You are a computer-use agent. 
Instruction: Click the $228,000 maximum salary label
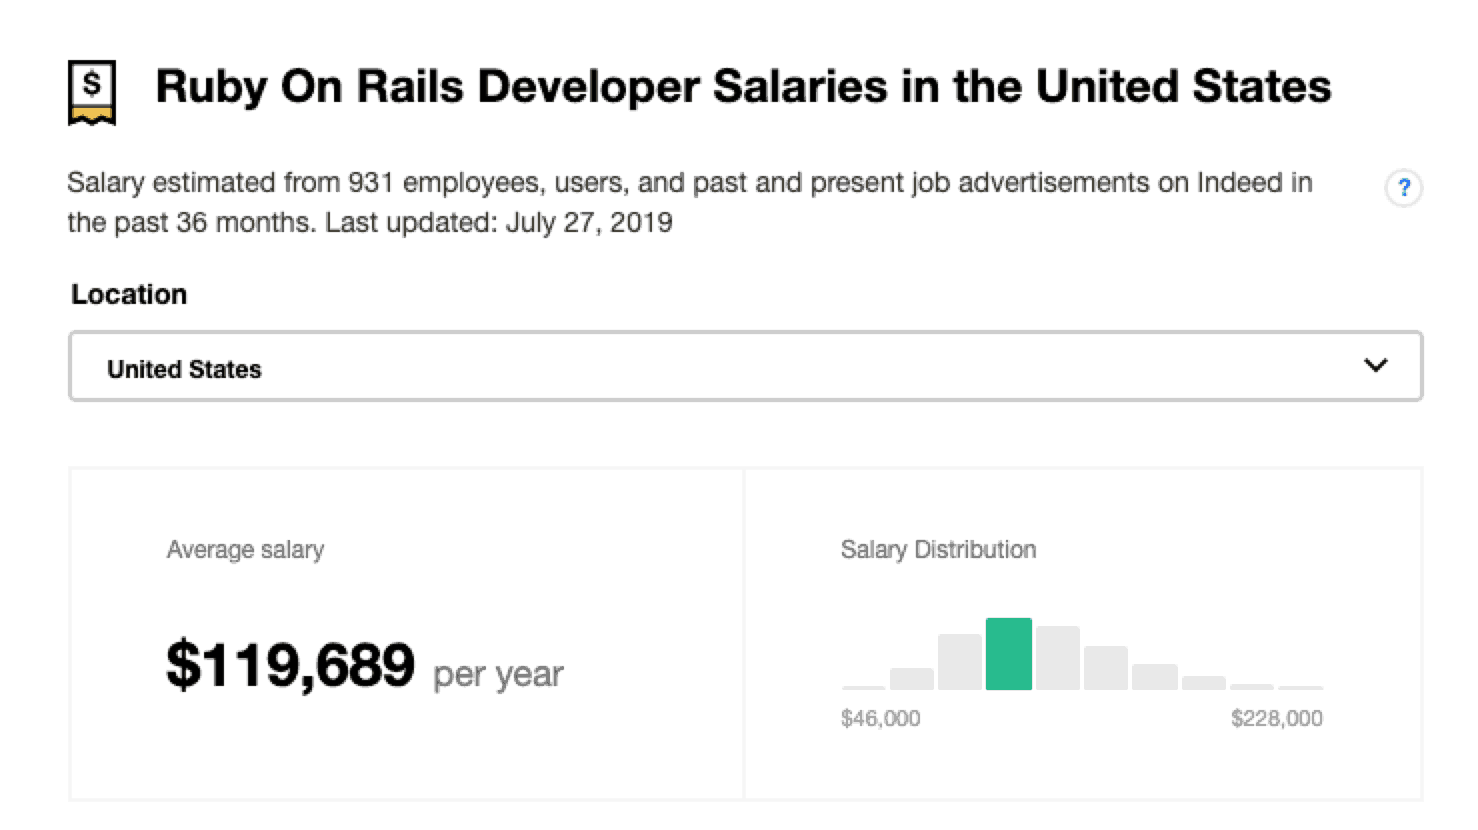[x=1276, y=718]
